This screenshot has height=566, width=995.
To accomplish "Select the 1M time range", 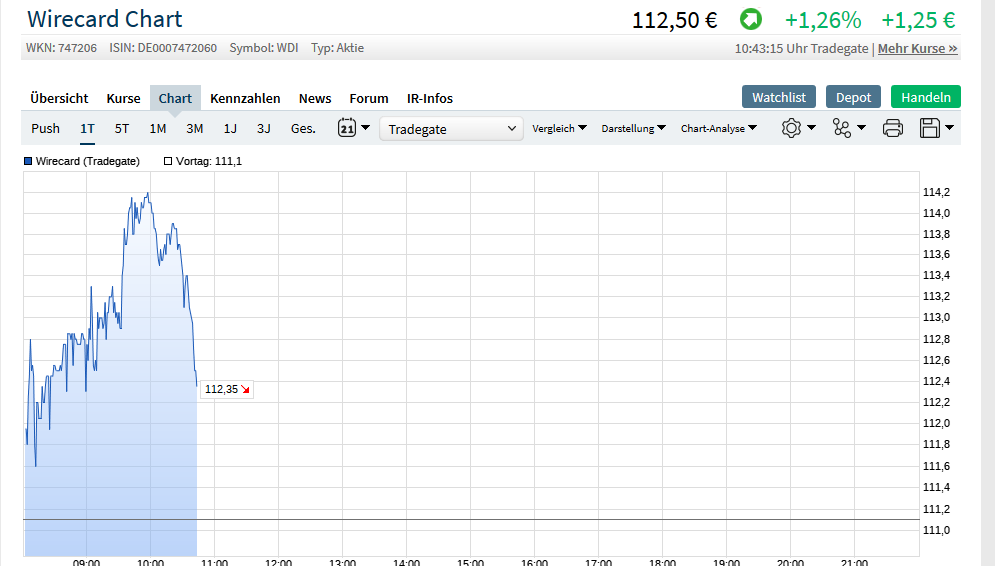I will coord(157,128).
